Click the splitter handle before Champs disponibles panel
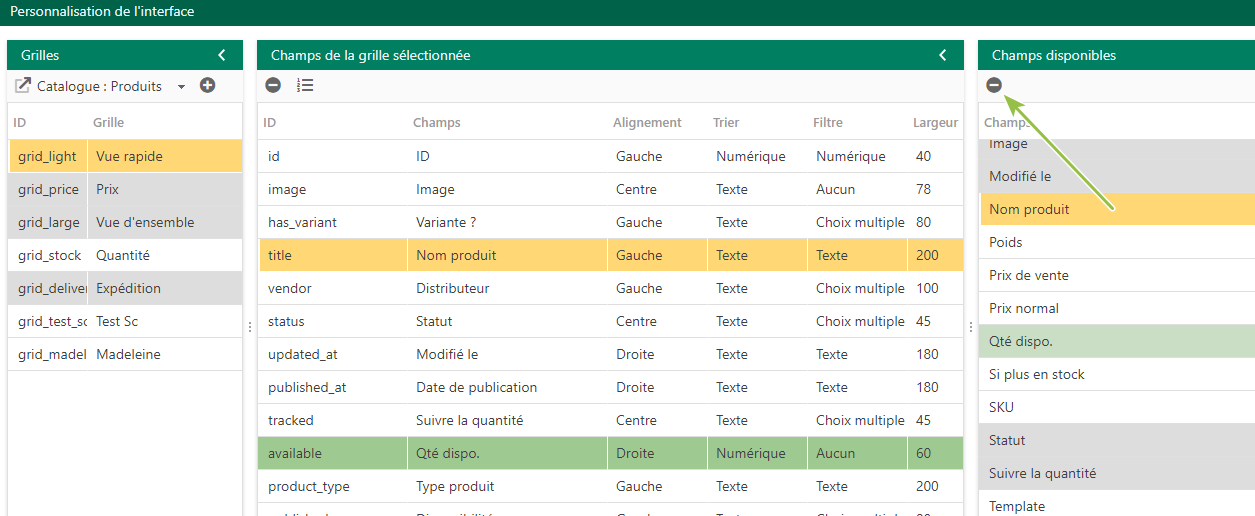 (970, 327)
